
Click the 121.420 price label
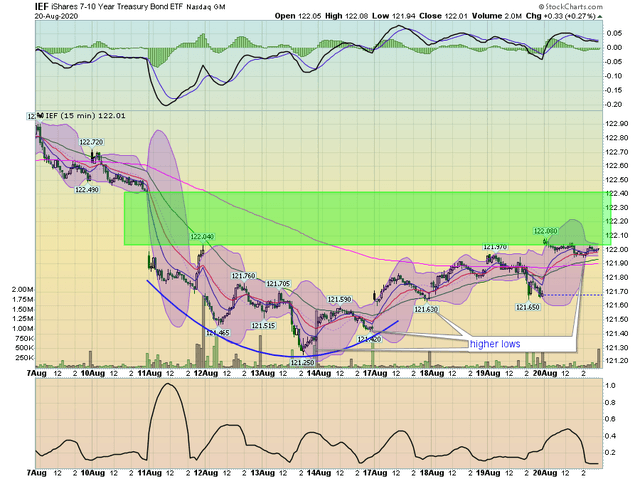(369, 339)
